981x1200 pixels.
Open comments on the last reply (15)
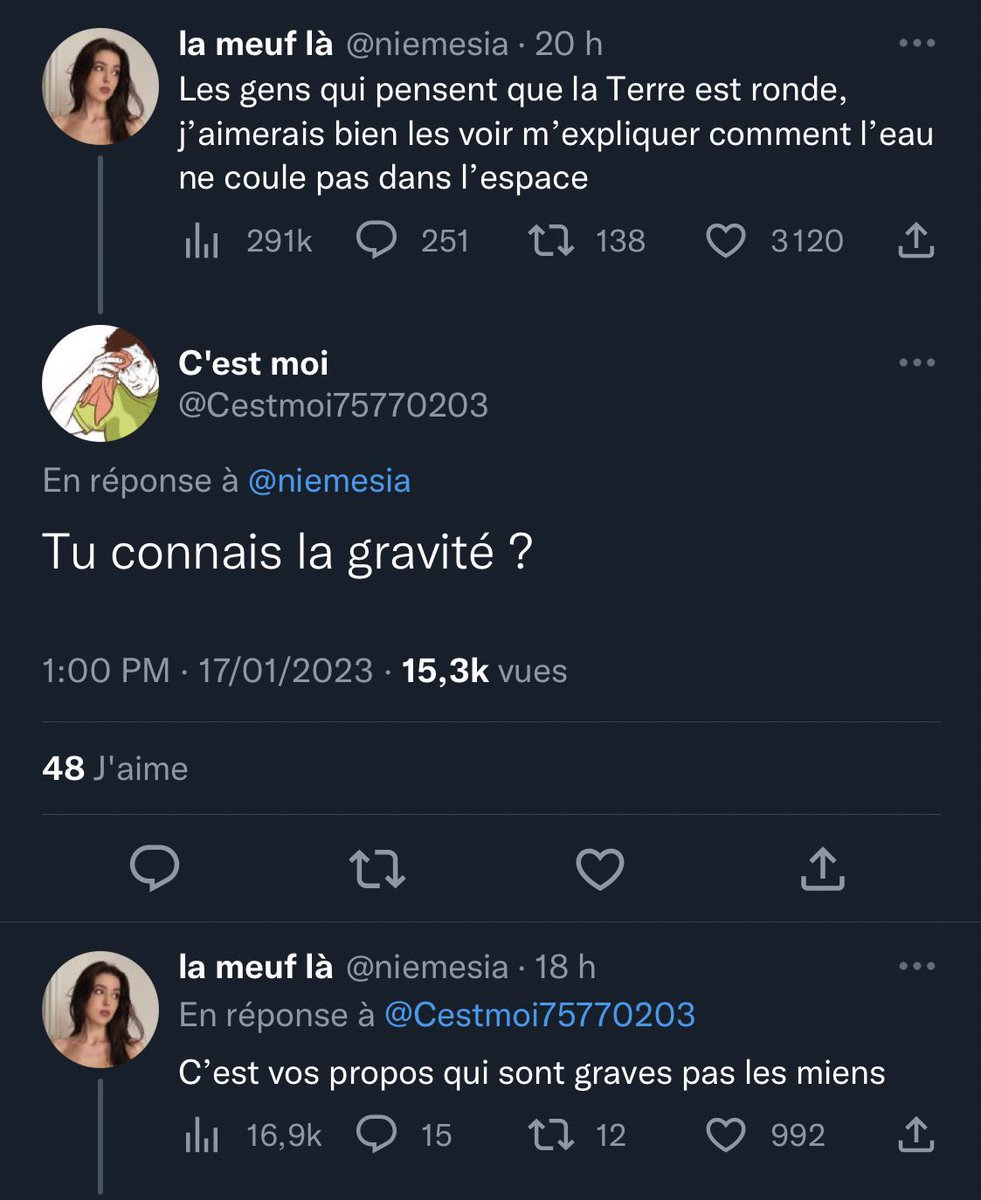(403, 1135)
